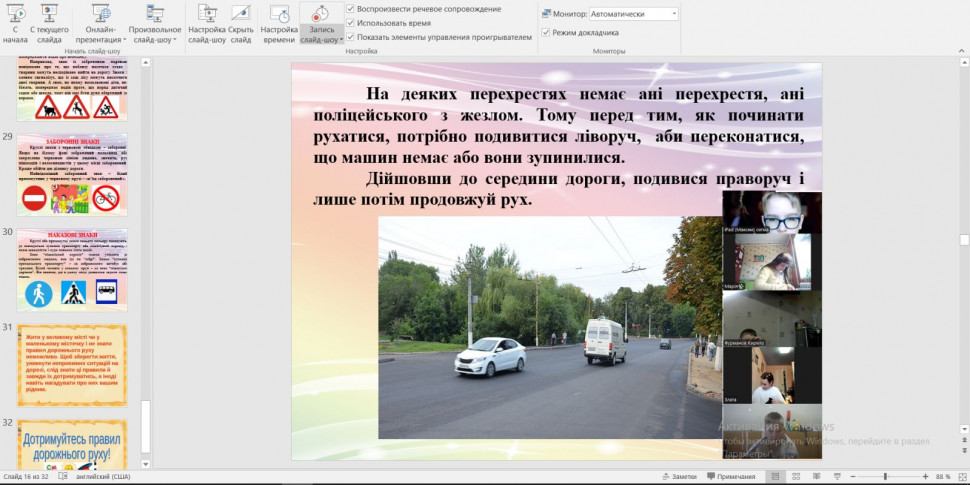This screenshot has width=970, height=485.
Task: Click Запись слайд-шоу record icon
Action: pyautogui.click(x=321, y=13)
